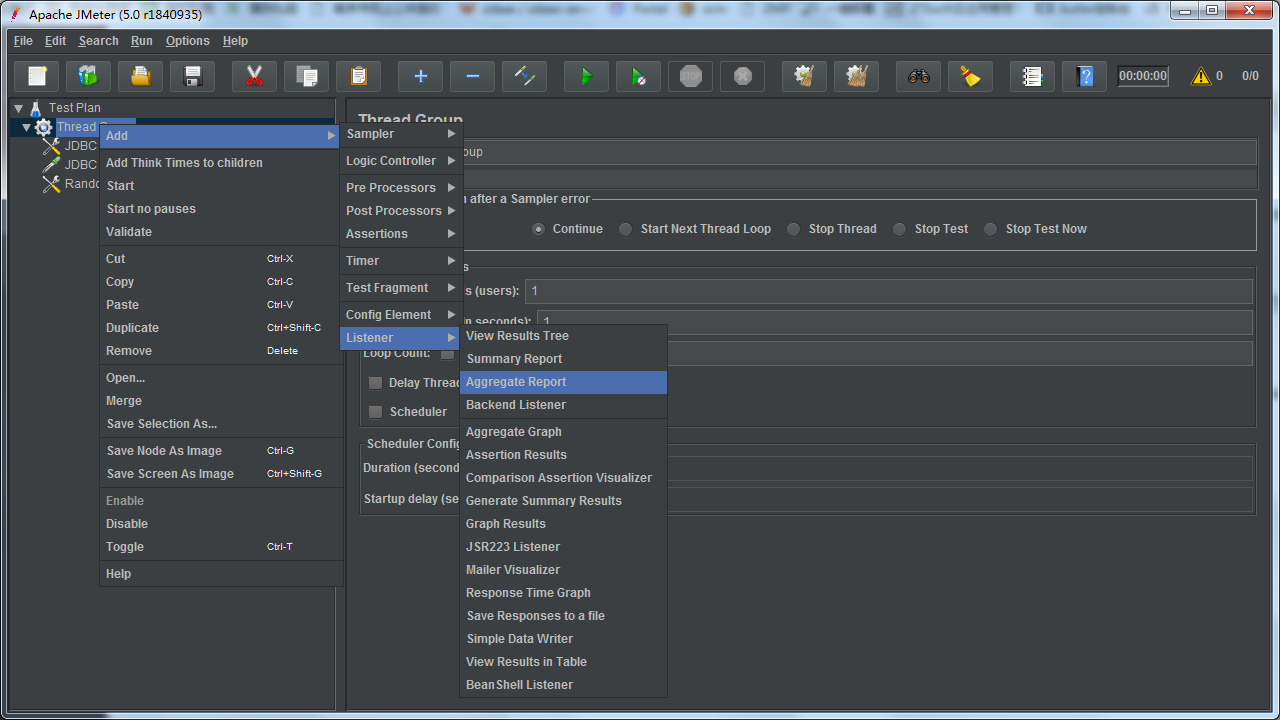
Task: Toggle the Delay Thread checkbox
Action: [375, 383]
